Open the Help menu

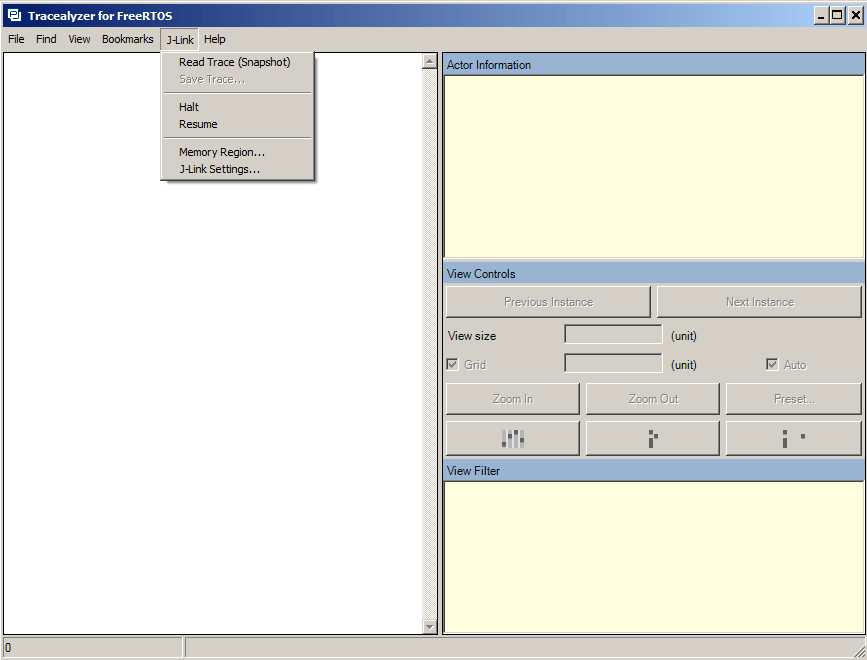point(215,39)
